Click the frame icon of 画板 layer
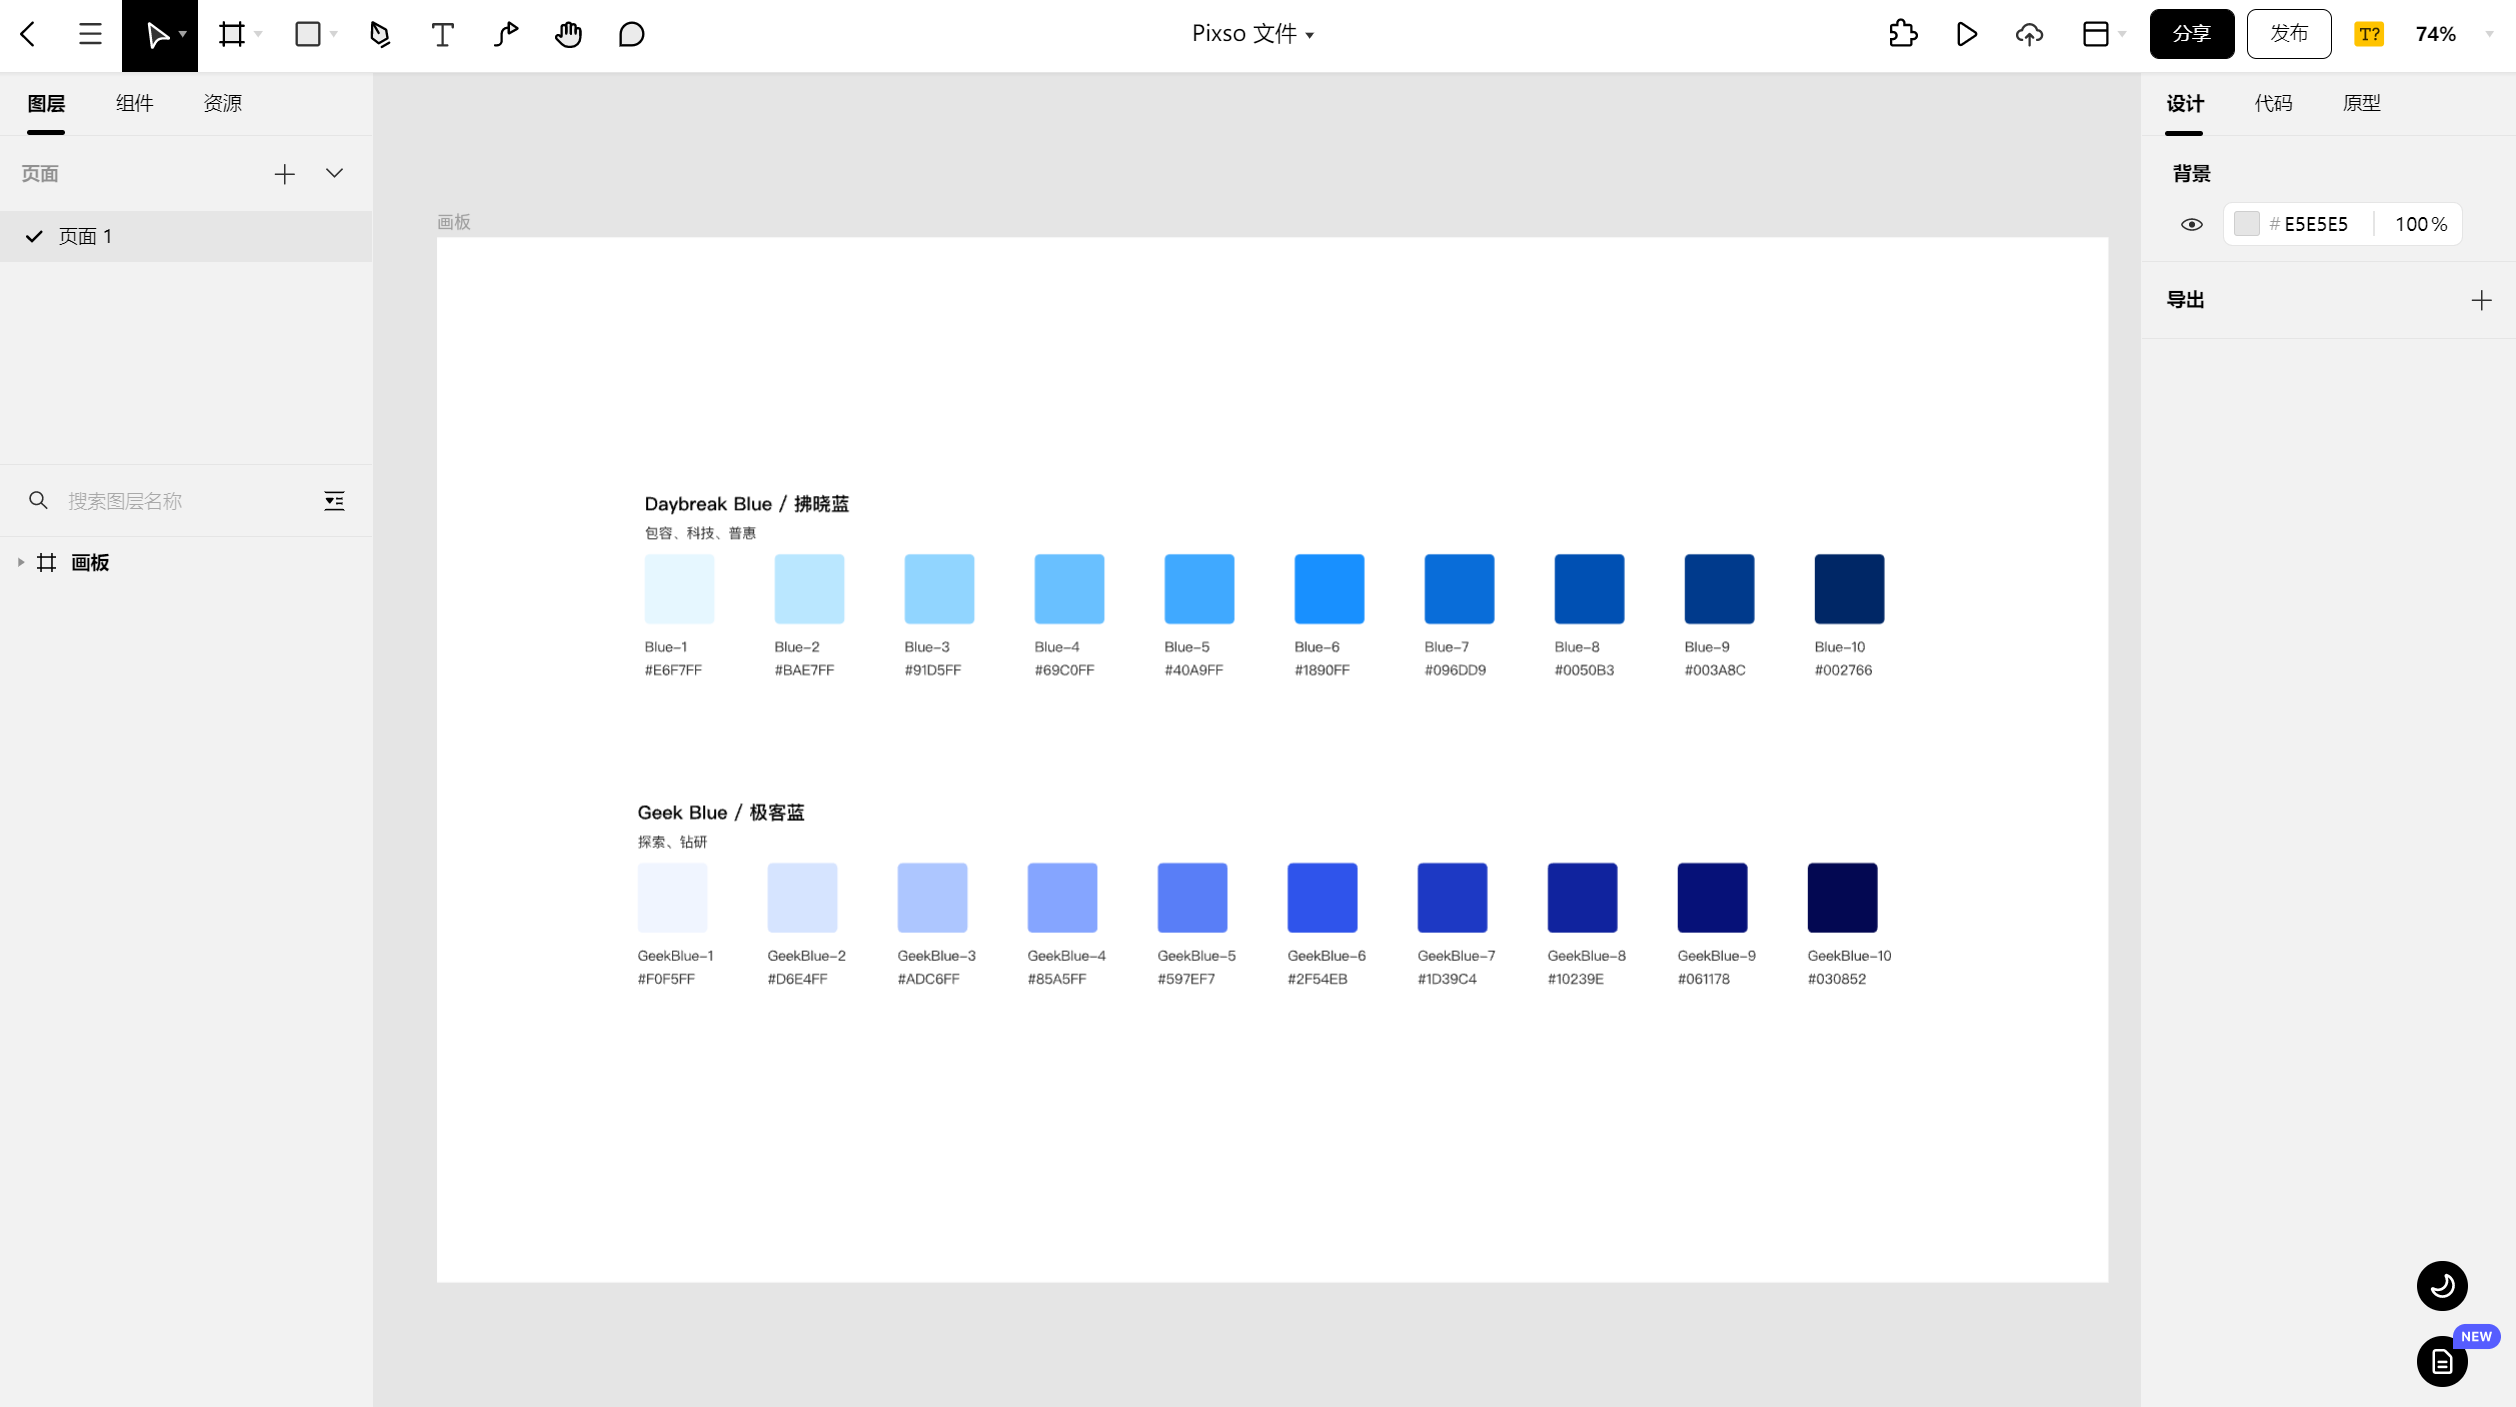This screenshot has width=2516, height=1407. (x=46, y=562)
